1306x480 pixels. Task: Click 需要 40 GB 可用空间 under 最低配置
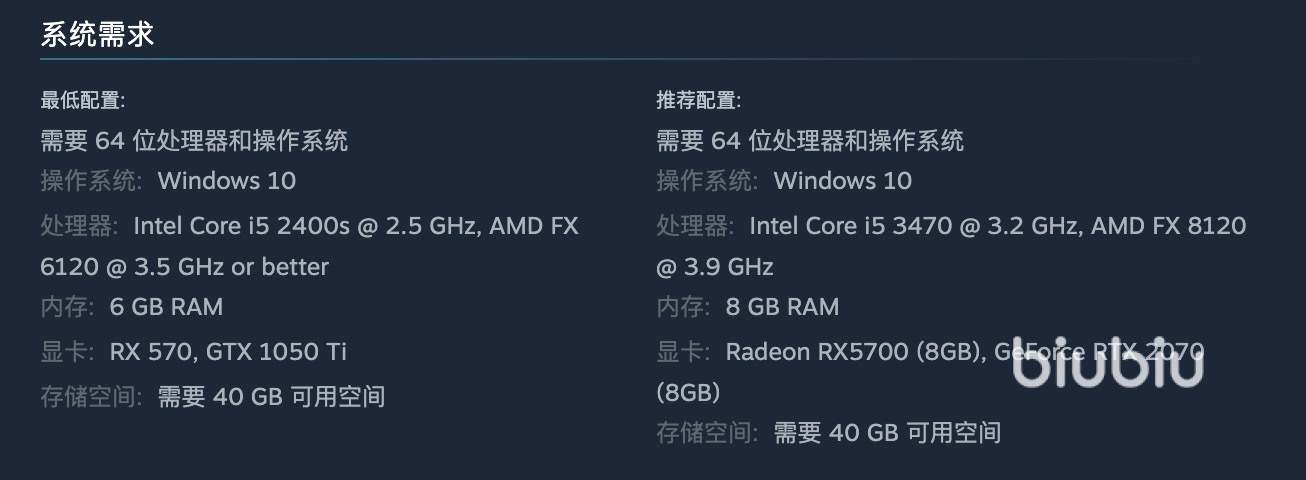click(x=271, y=396)
